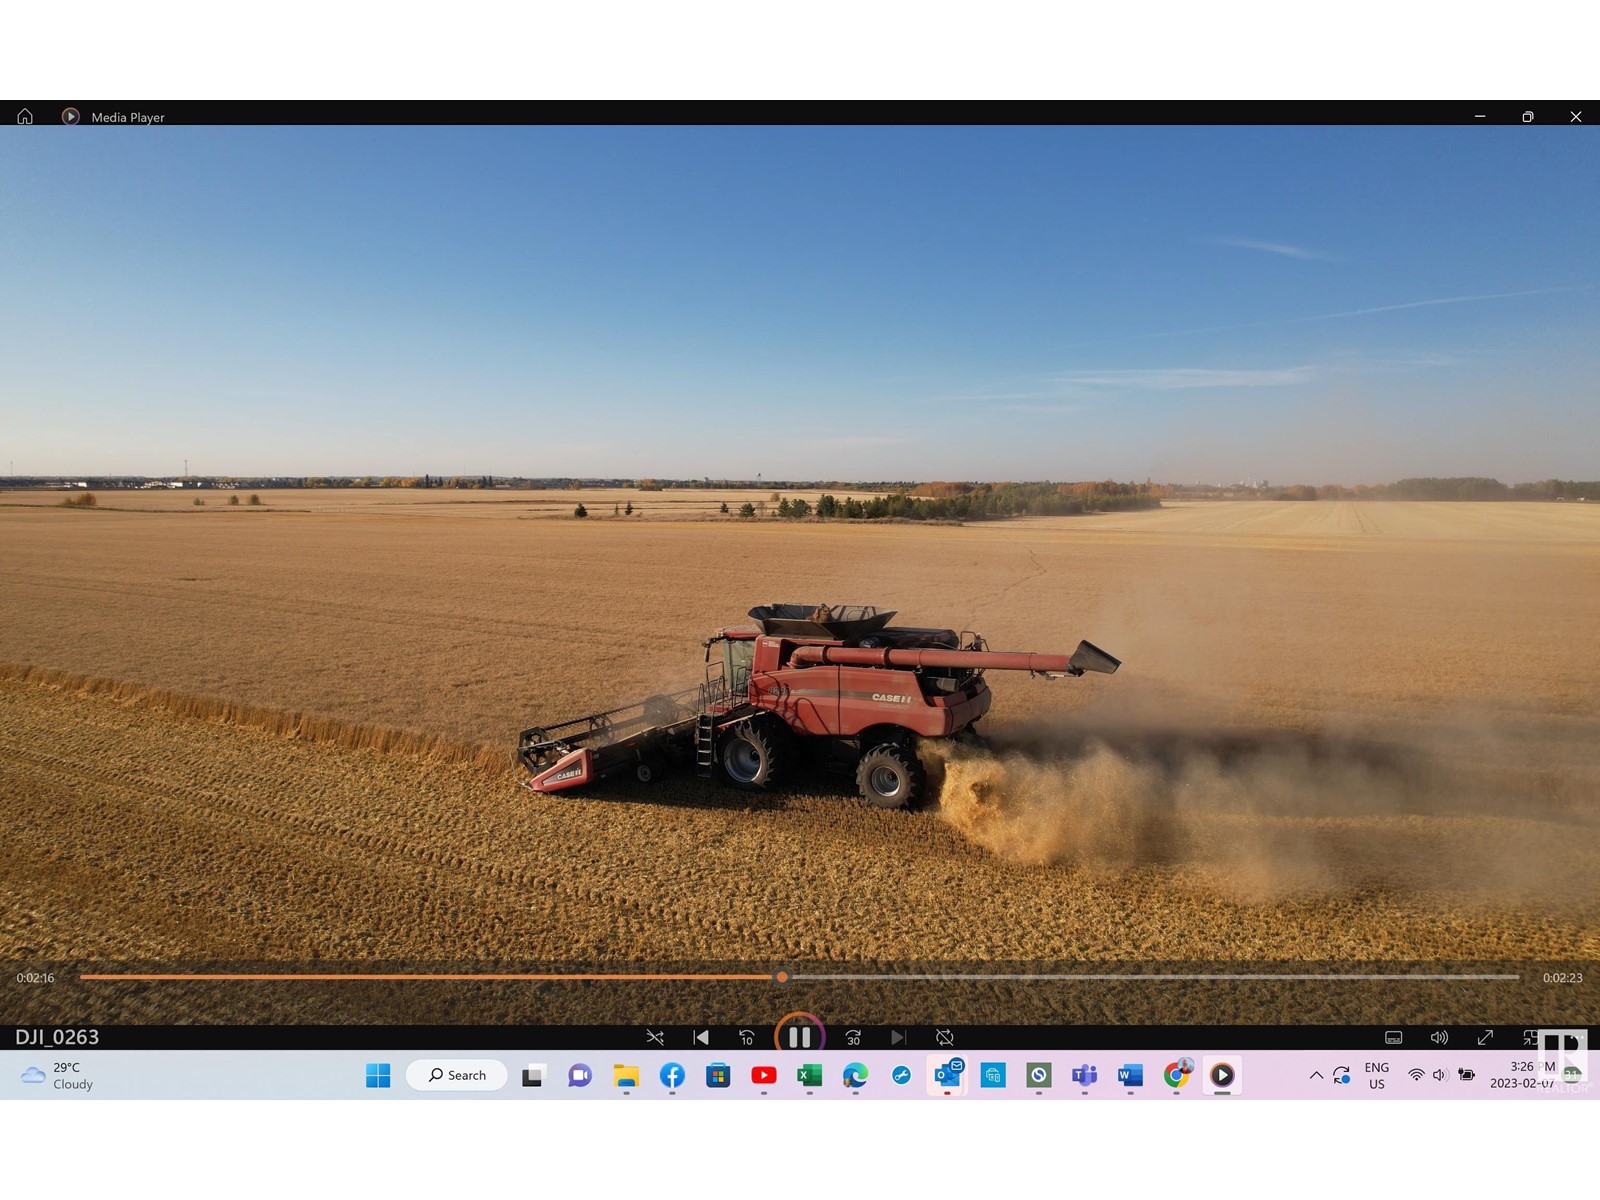Pause the video playback

(799, 1037)
